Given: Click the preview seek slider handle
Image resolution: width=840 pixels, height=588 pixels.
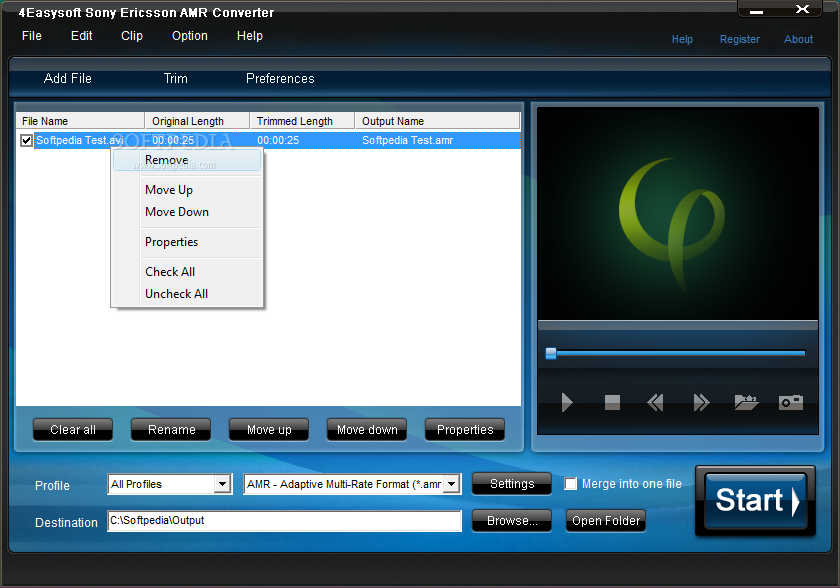Looking at the screenshot, I should [x=551, y=353].
